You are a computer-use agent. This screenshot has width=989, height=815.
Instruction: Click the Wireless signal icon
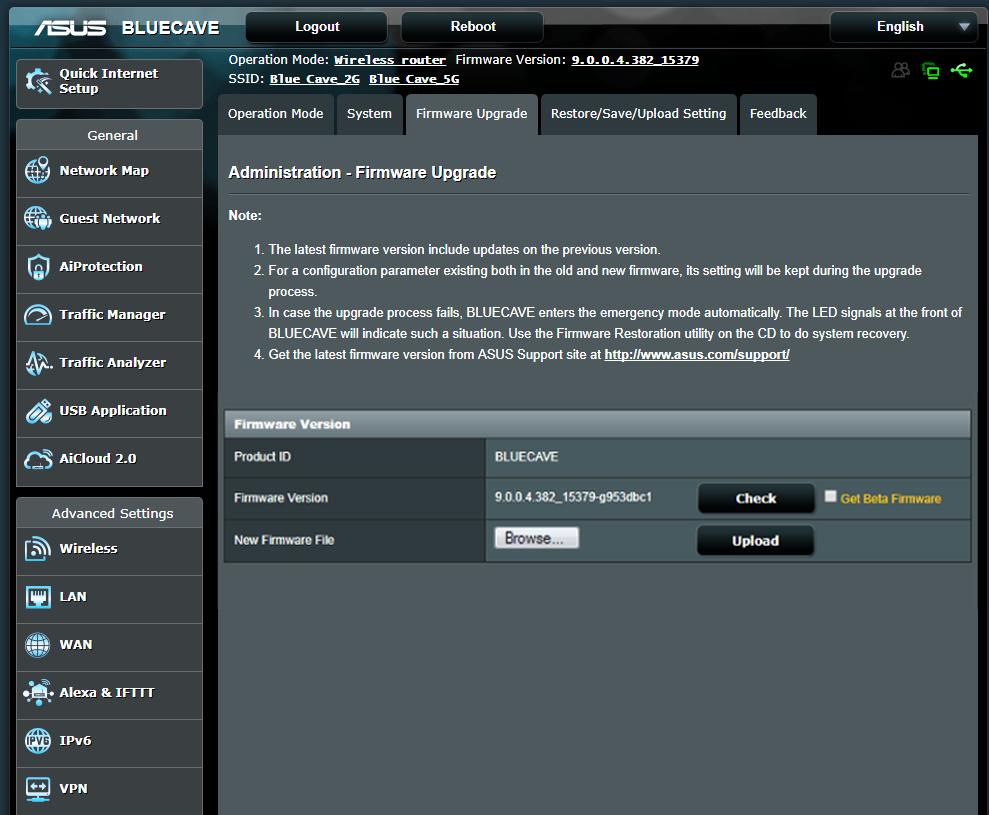38,549
